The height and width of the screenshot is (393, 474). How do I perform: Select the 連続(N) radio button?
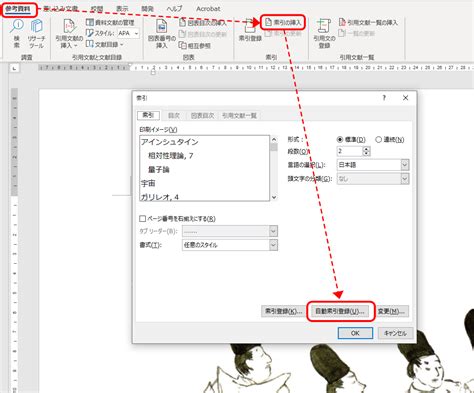pos(378,140)
